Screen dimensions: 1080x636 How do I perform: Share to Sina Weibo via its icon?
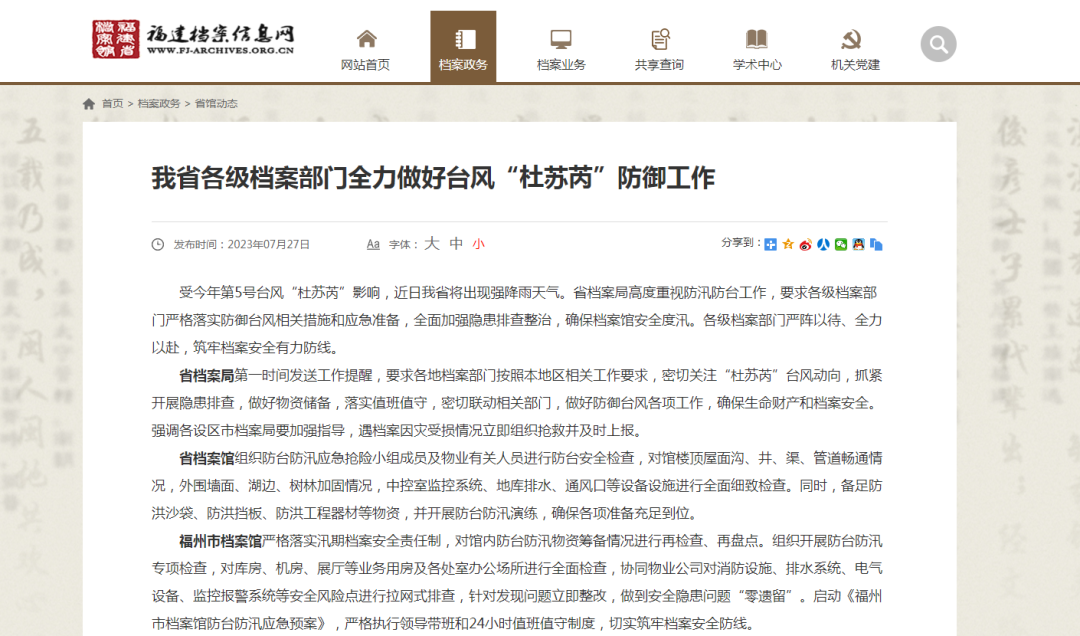click(805, 243)
